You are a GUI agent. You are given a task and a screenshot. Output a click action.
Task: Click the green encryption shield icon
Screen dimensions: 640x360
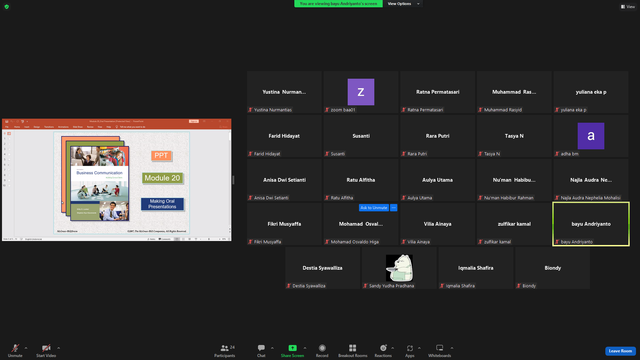tap(7, 7)
